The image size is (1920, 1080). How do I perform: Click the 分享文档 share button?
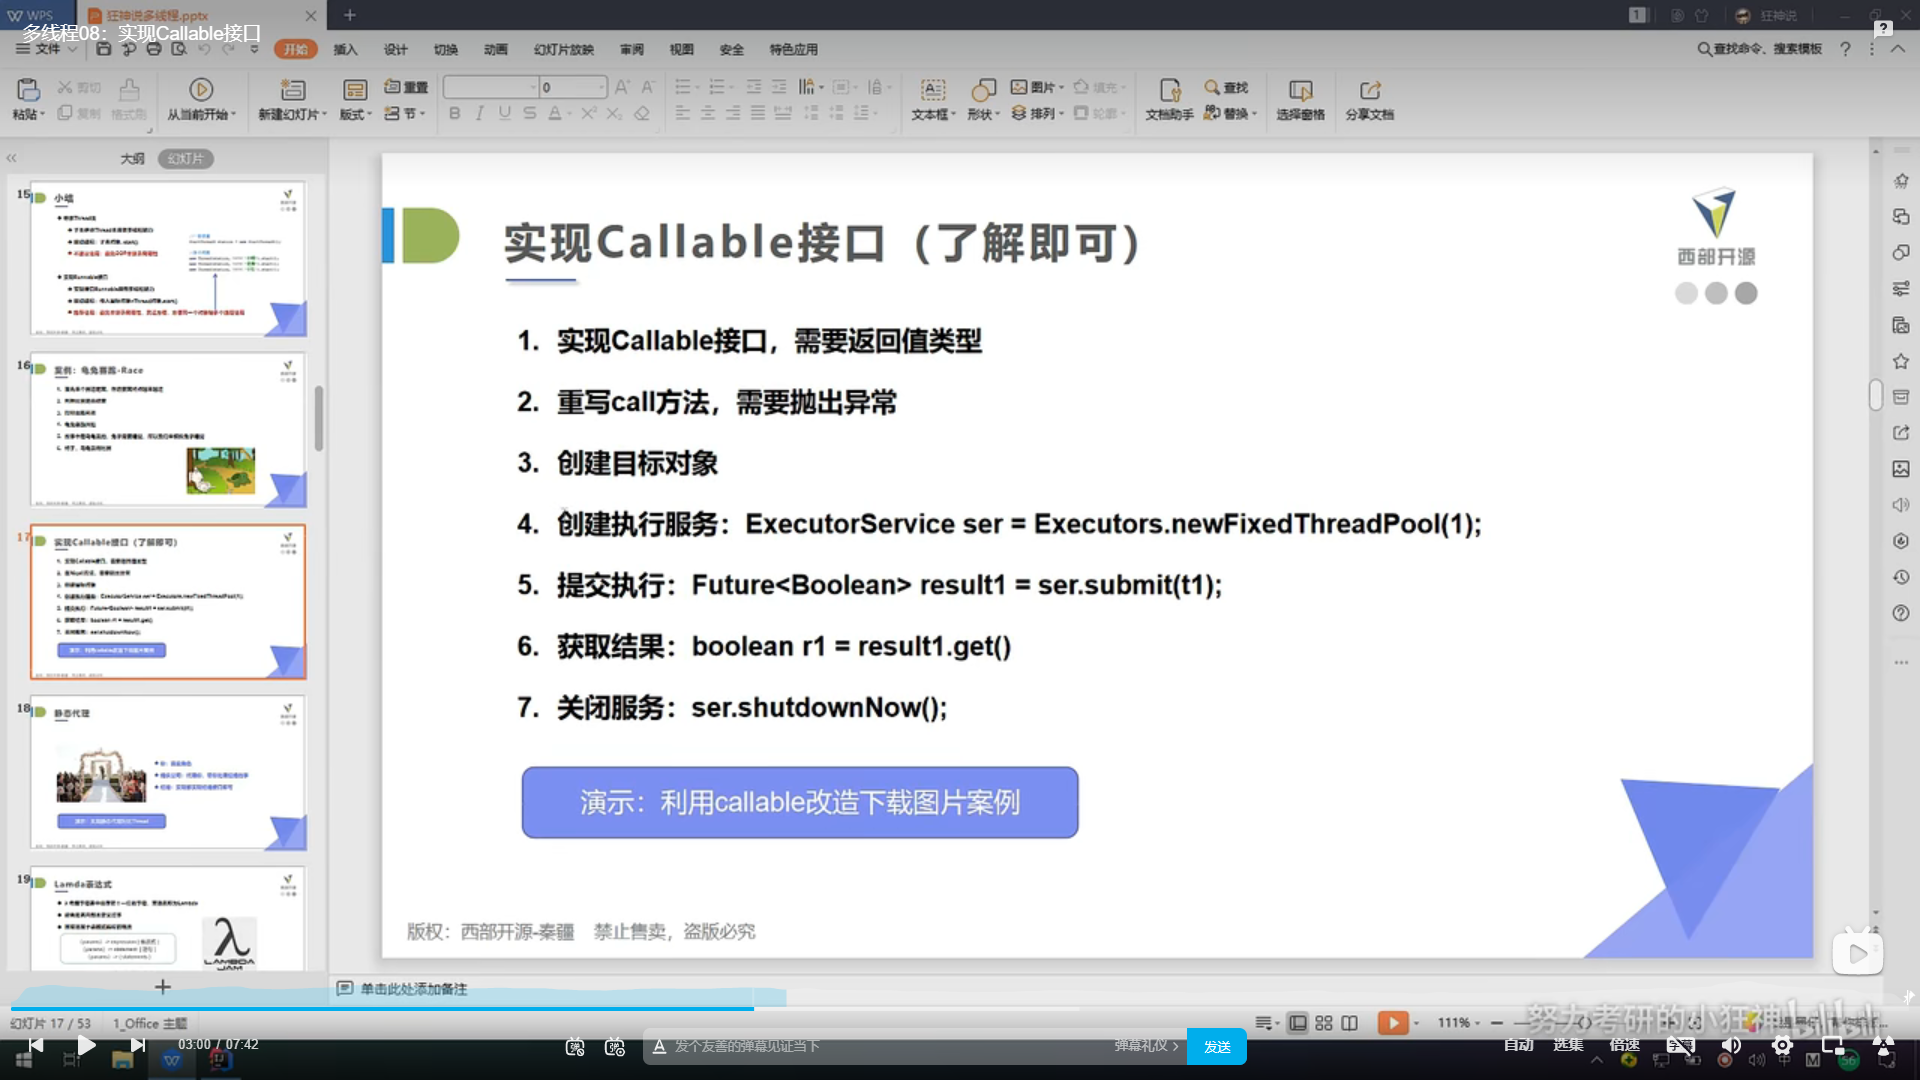click(1370, 100)
